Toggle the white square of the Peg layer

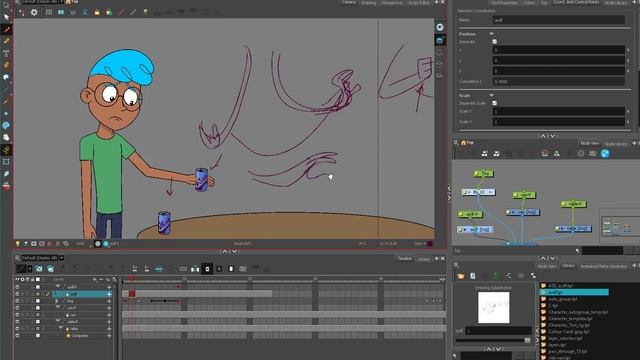(38, 301)
